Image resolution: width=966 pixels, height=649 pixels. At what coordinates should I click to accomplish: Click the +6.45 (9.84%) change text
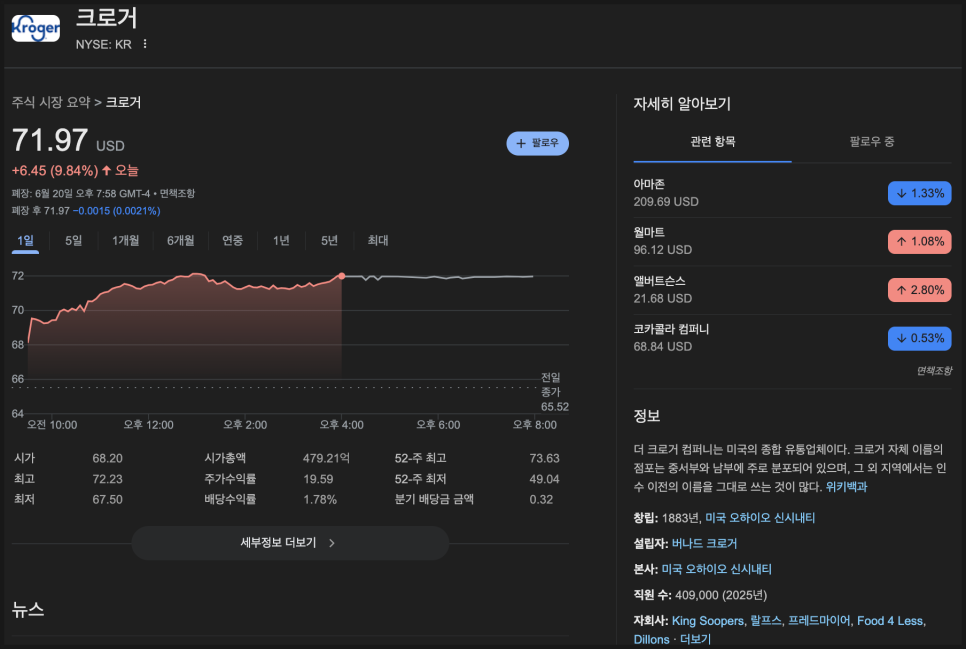click(x=55, y=171)
